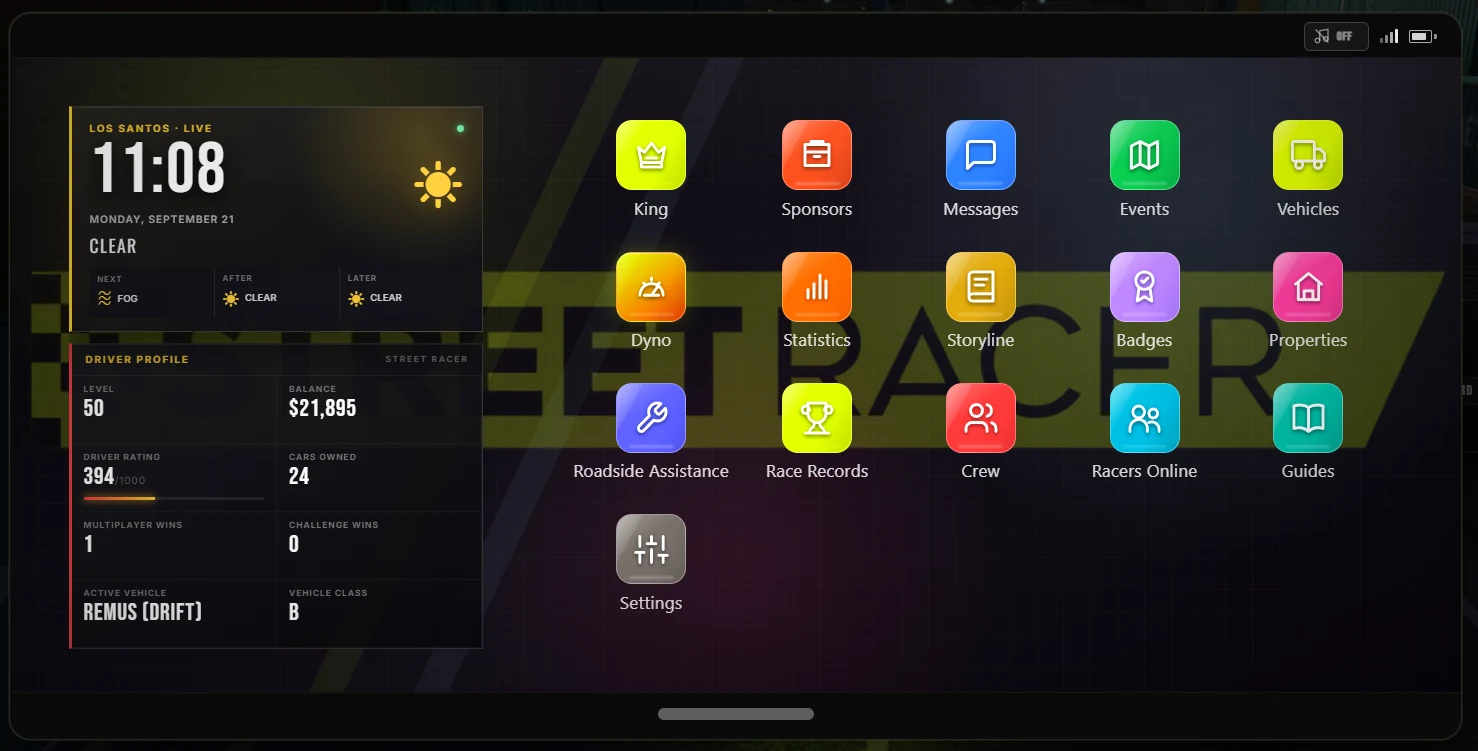
Task: Click the driver rating value 394
Action: [99, 476]
